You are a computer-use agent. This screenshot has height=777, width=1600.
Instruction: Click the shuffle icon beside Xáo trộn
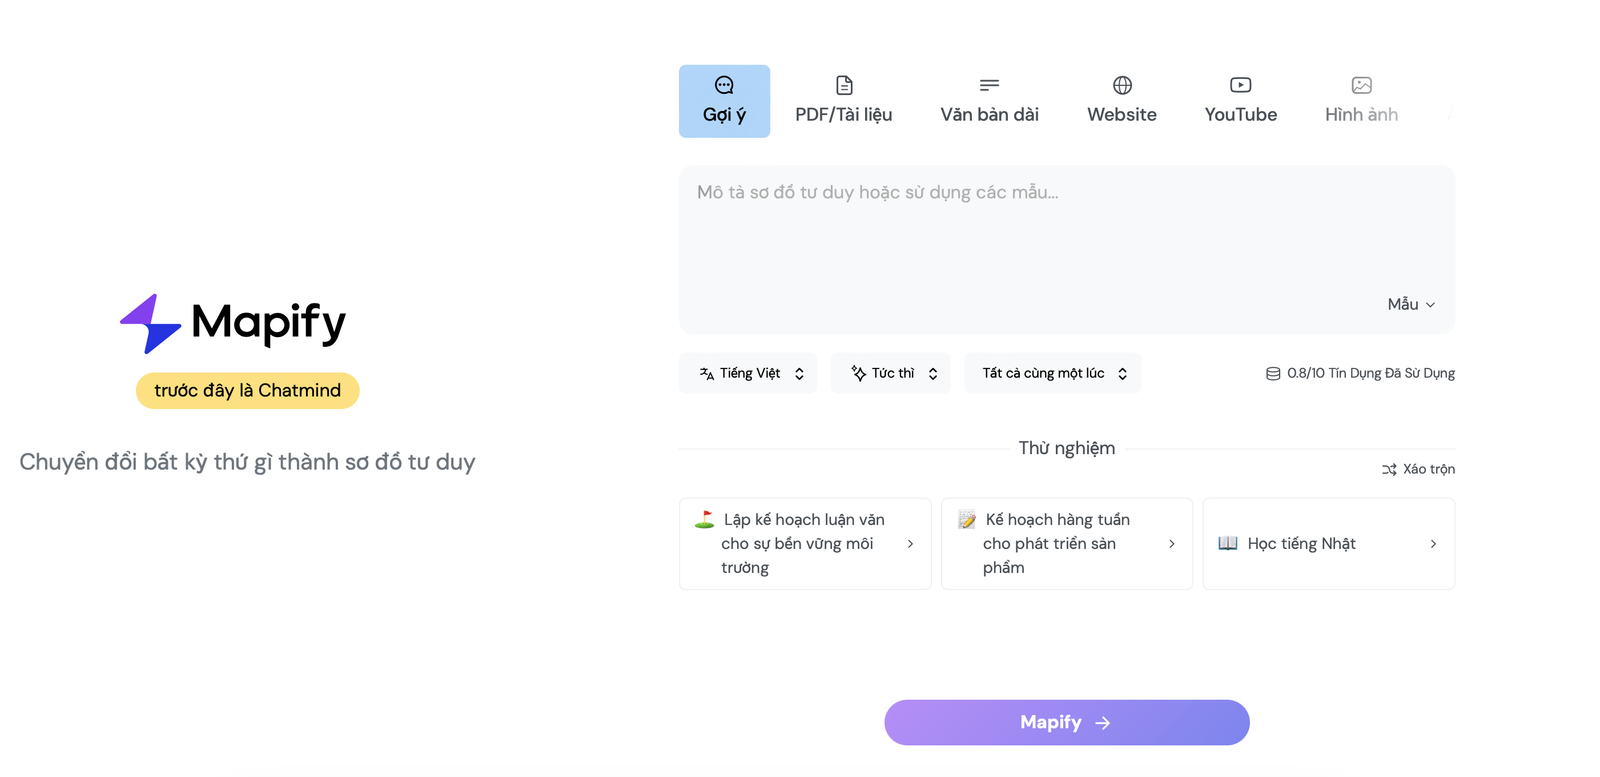point(1389,469)
